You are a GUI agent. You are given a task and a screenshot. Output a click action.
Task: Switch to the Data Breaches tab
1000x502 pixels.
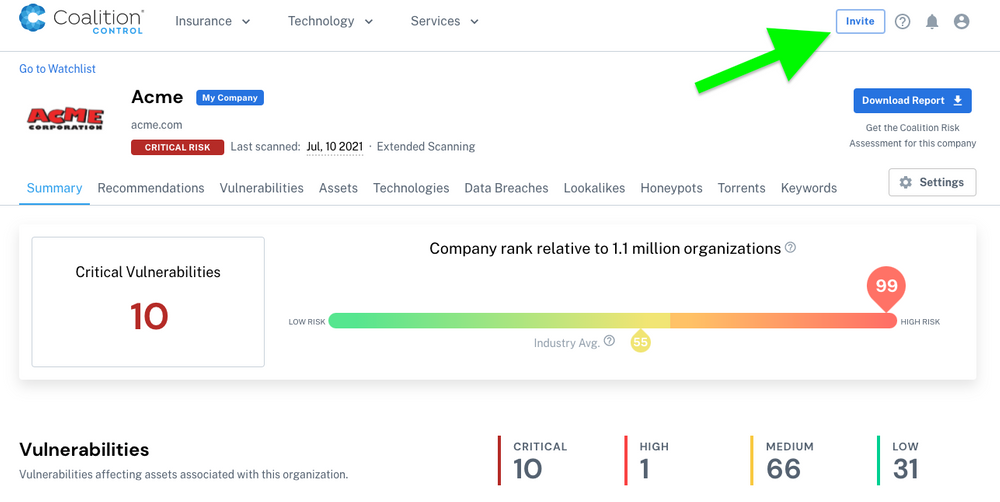506,188
